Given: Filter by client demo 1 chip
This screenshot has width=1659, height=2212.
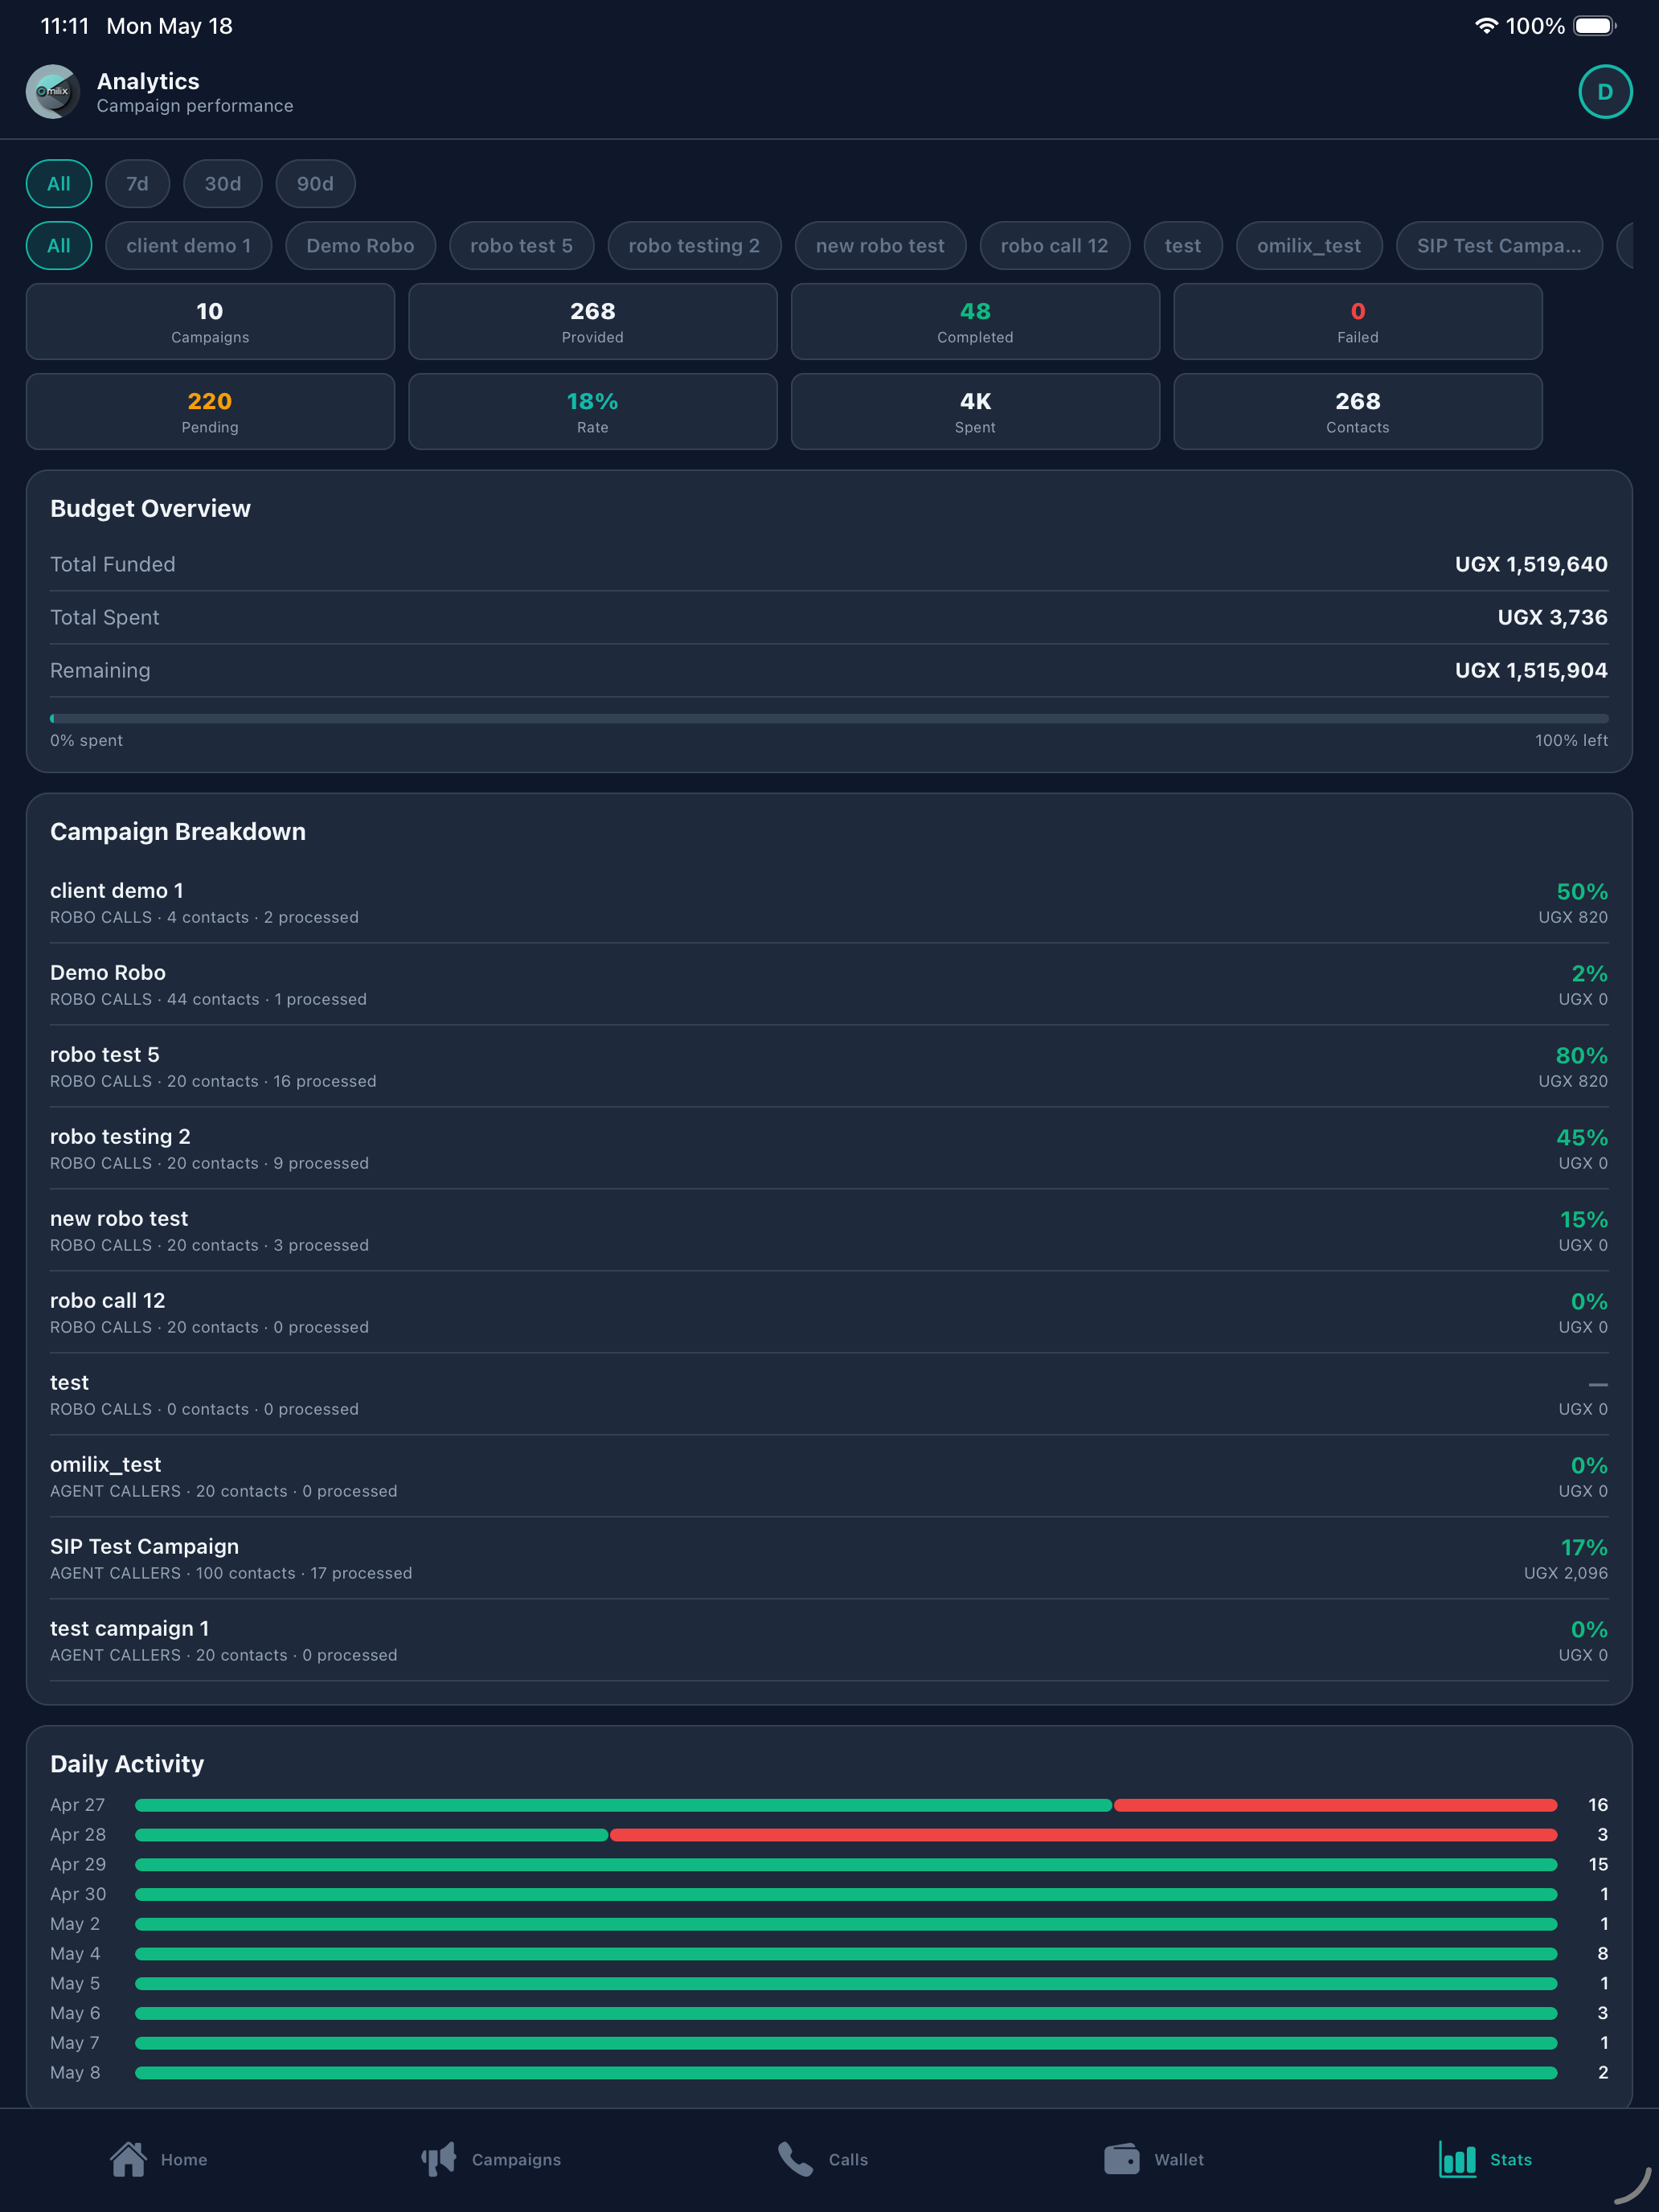Looking at the screenshot, I should tap(188, 246).
